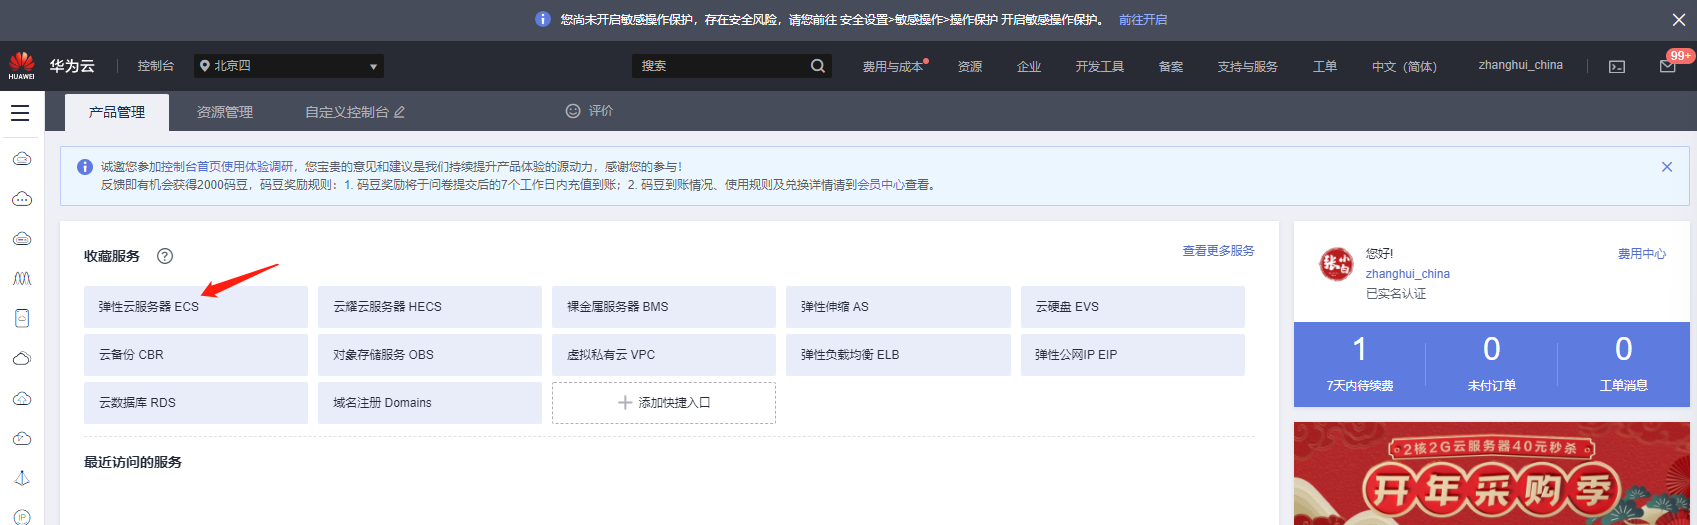The width and height of the screenshot is (1697, 525).
Task: Open the 云硬盘 EVS tile
Action: pyautogui.click(x=1133, y=307)
